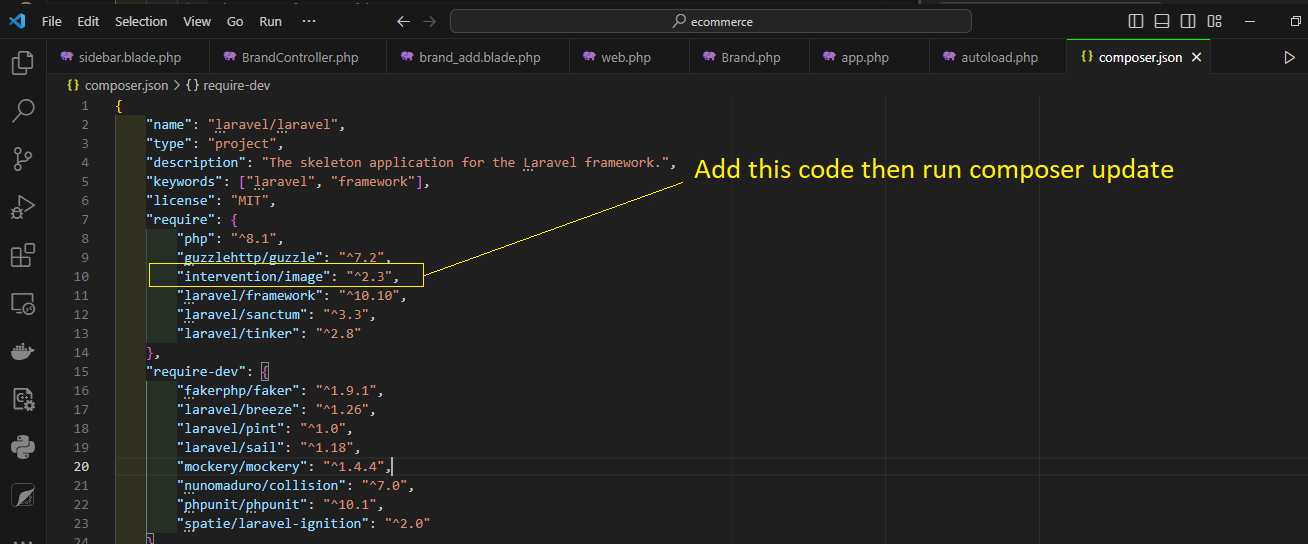Toggle the primary side bar layout
This screenshot has width=1308, height=544.
coord(1136,21)
